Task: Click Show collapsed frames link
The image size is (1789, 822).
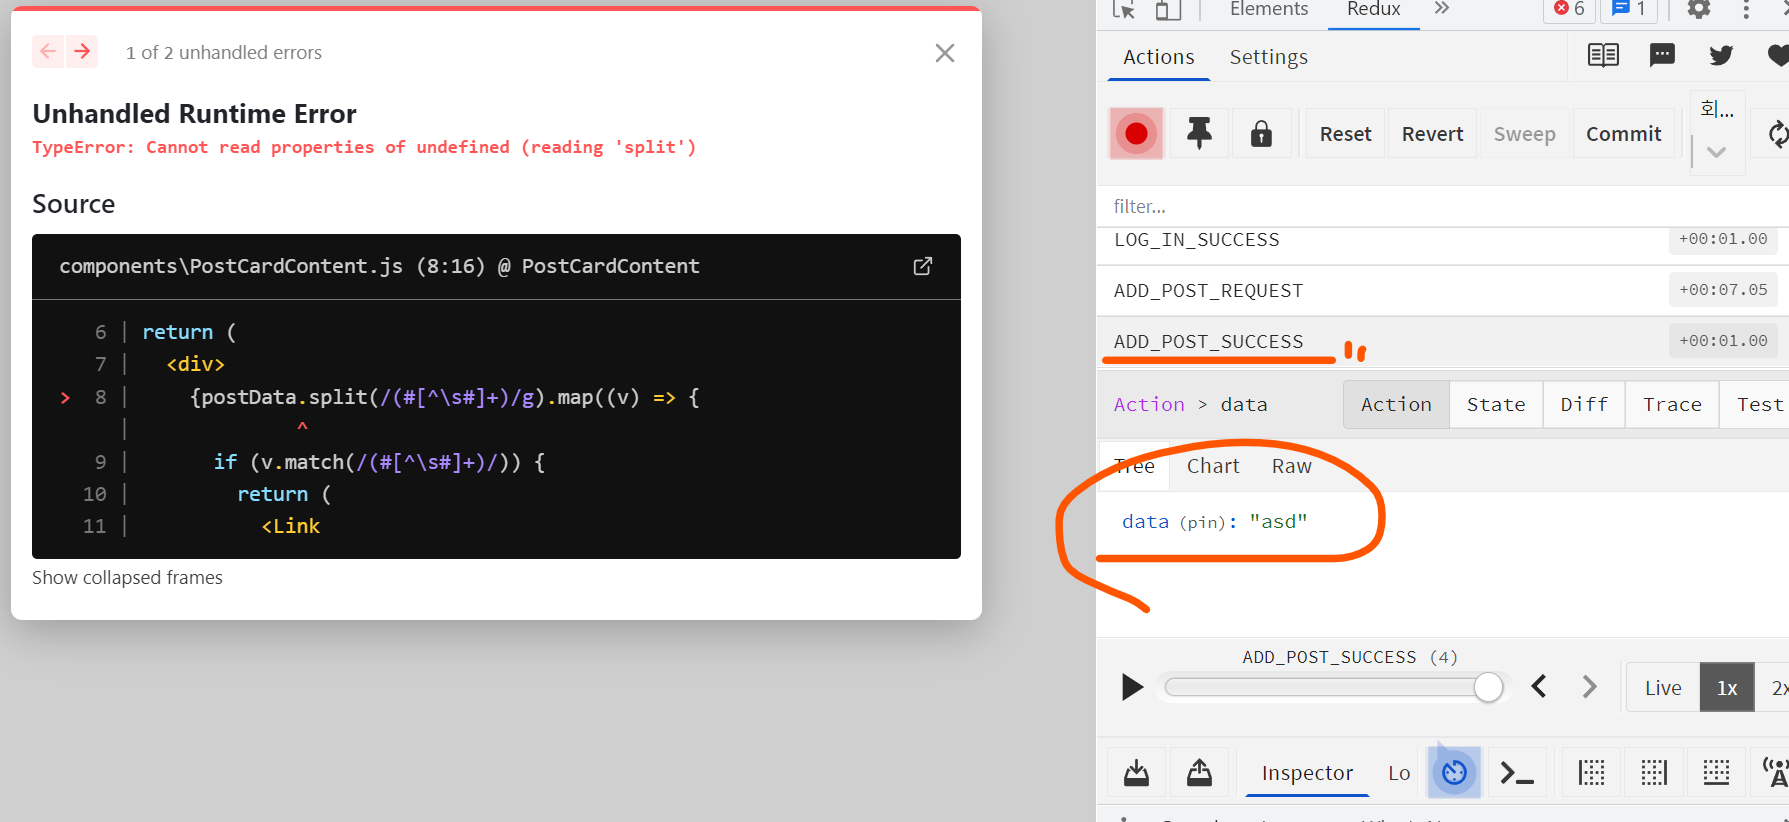Action: tap(127, 578)
